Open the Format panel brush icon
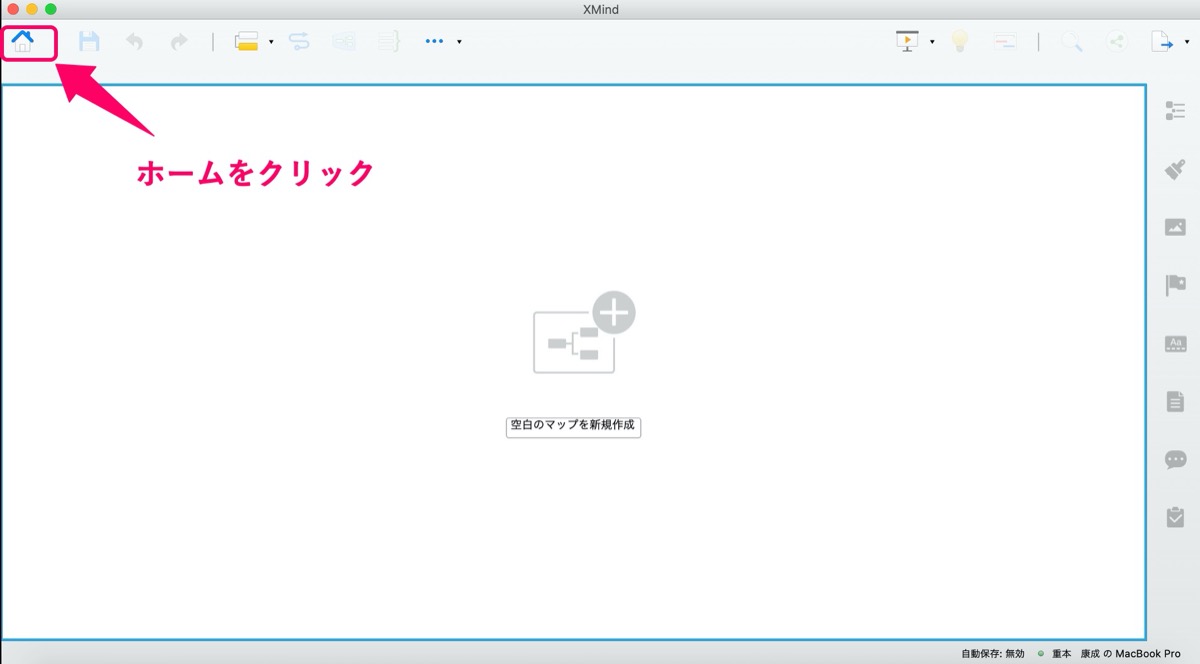This screenshot has width=1200, height=664. [x=1175, y=169]
